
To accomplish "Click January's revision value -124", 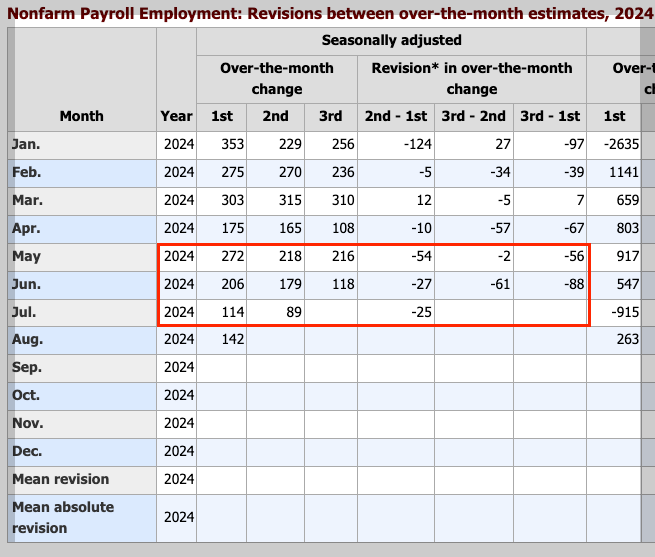I will pos(418,144).
